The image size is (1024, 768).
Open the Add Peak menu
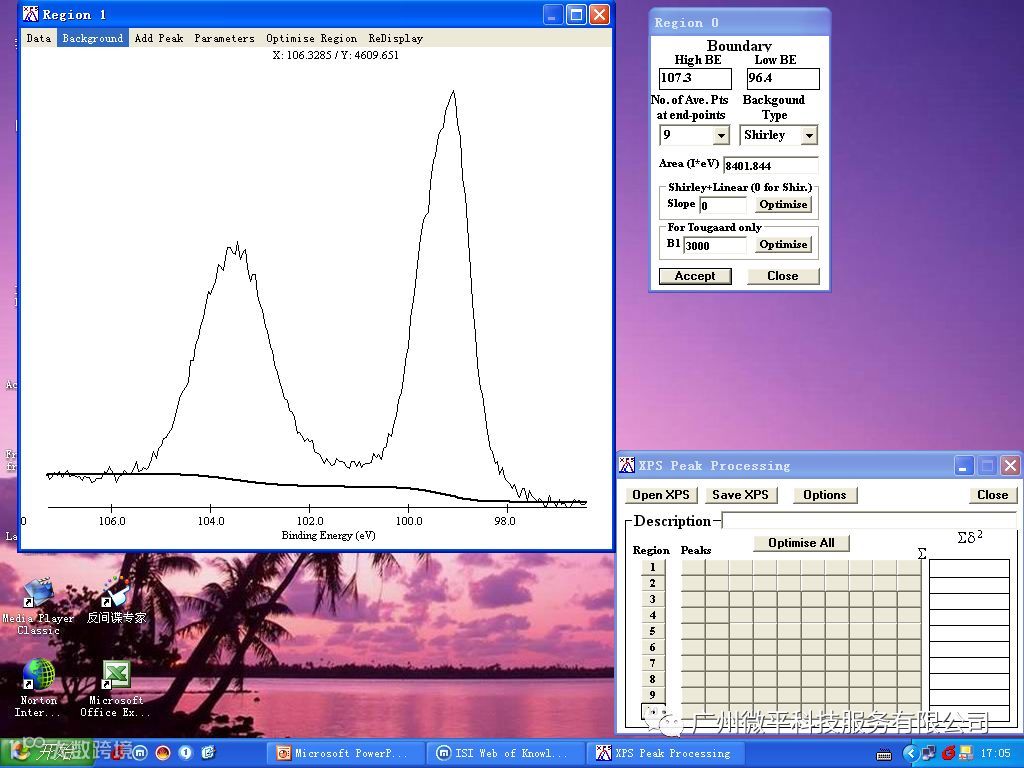(x=159, y=39)
